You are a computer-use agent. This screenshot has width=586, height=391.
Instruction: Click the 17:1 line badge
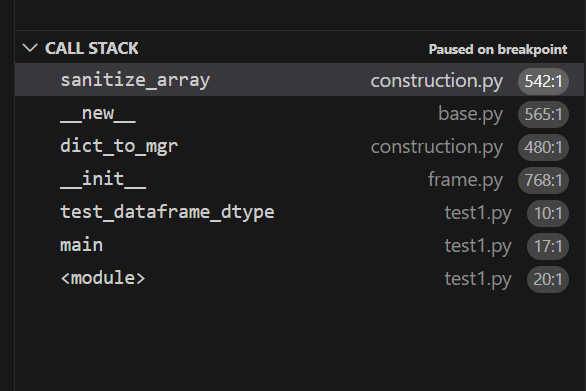tap(548, 246)
